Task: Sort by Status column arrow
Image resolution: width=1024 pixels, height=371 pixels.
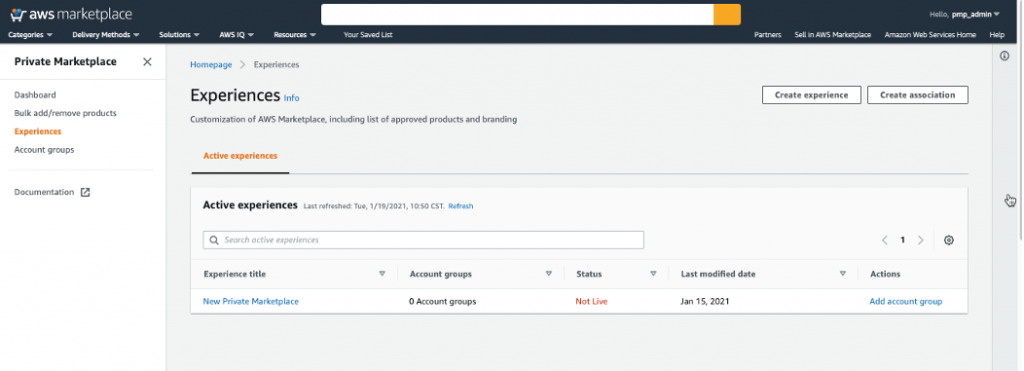Action: click(x=653, y=274)
